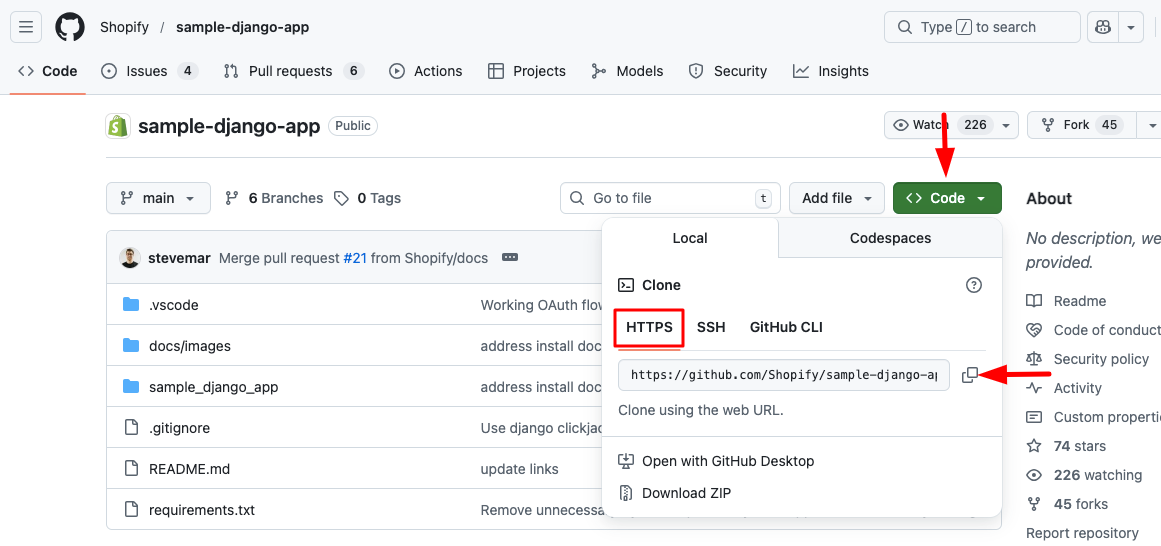Open the Code of conduct link

pyautogui.click(x=1093, y=330)
